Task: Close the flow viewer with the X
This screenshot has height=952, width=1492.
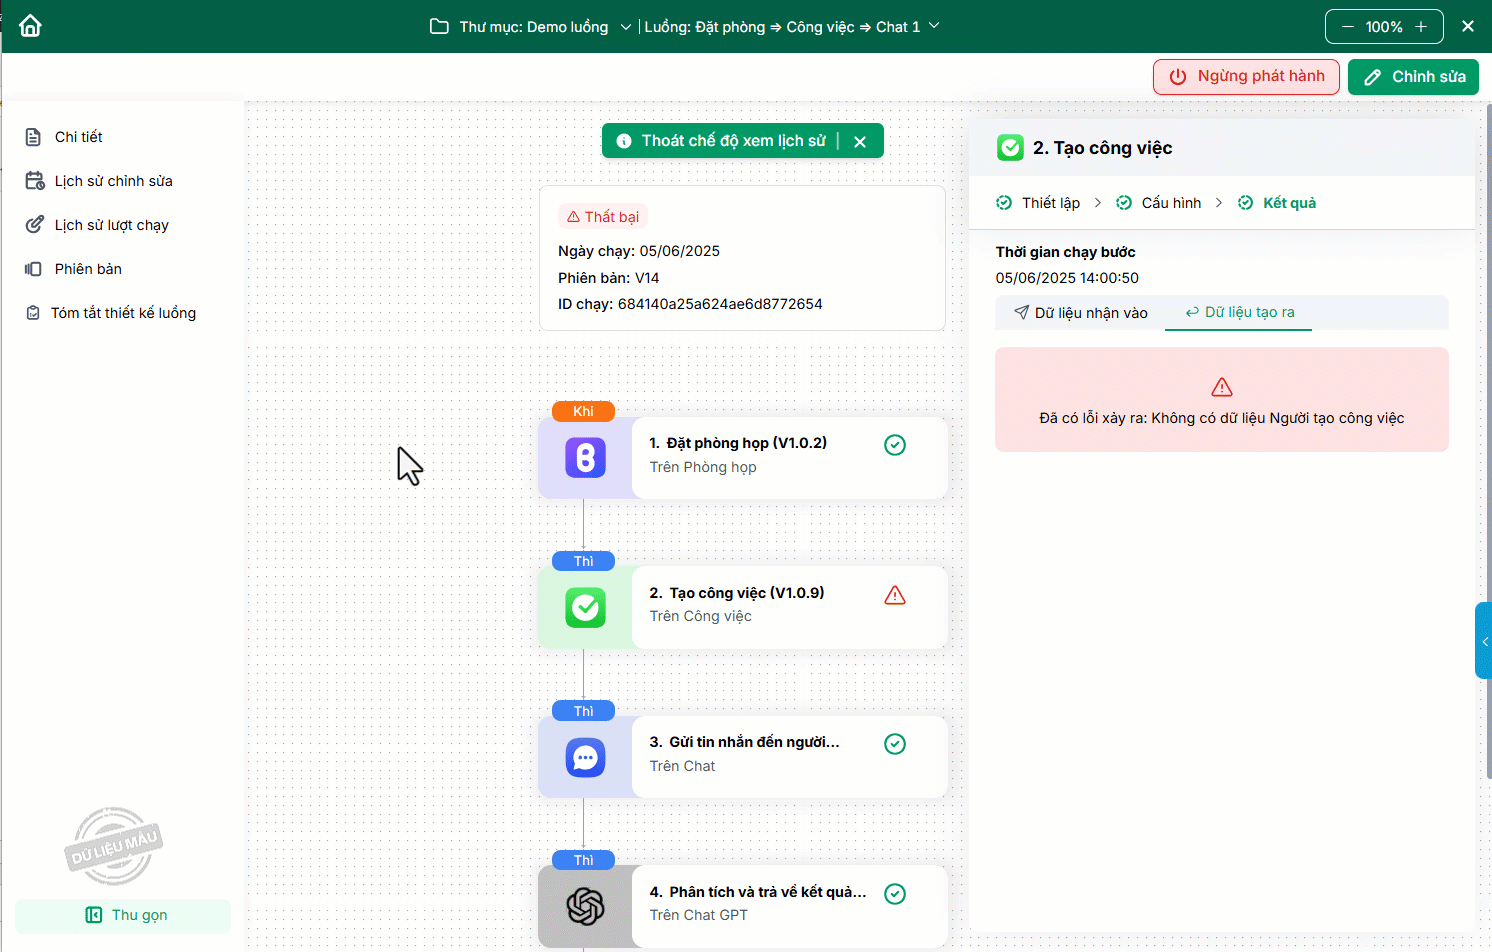Action: point(1468,26)
